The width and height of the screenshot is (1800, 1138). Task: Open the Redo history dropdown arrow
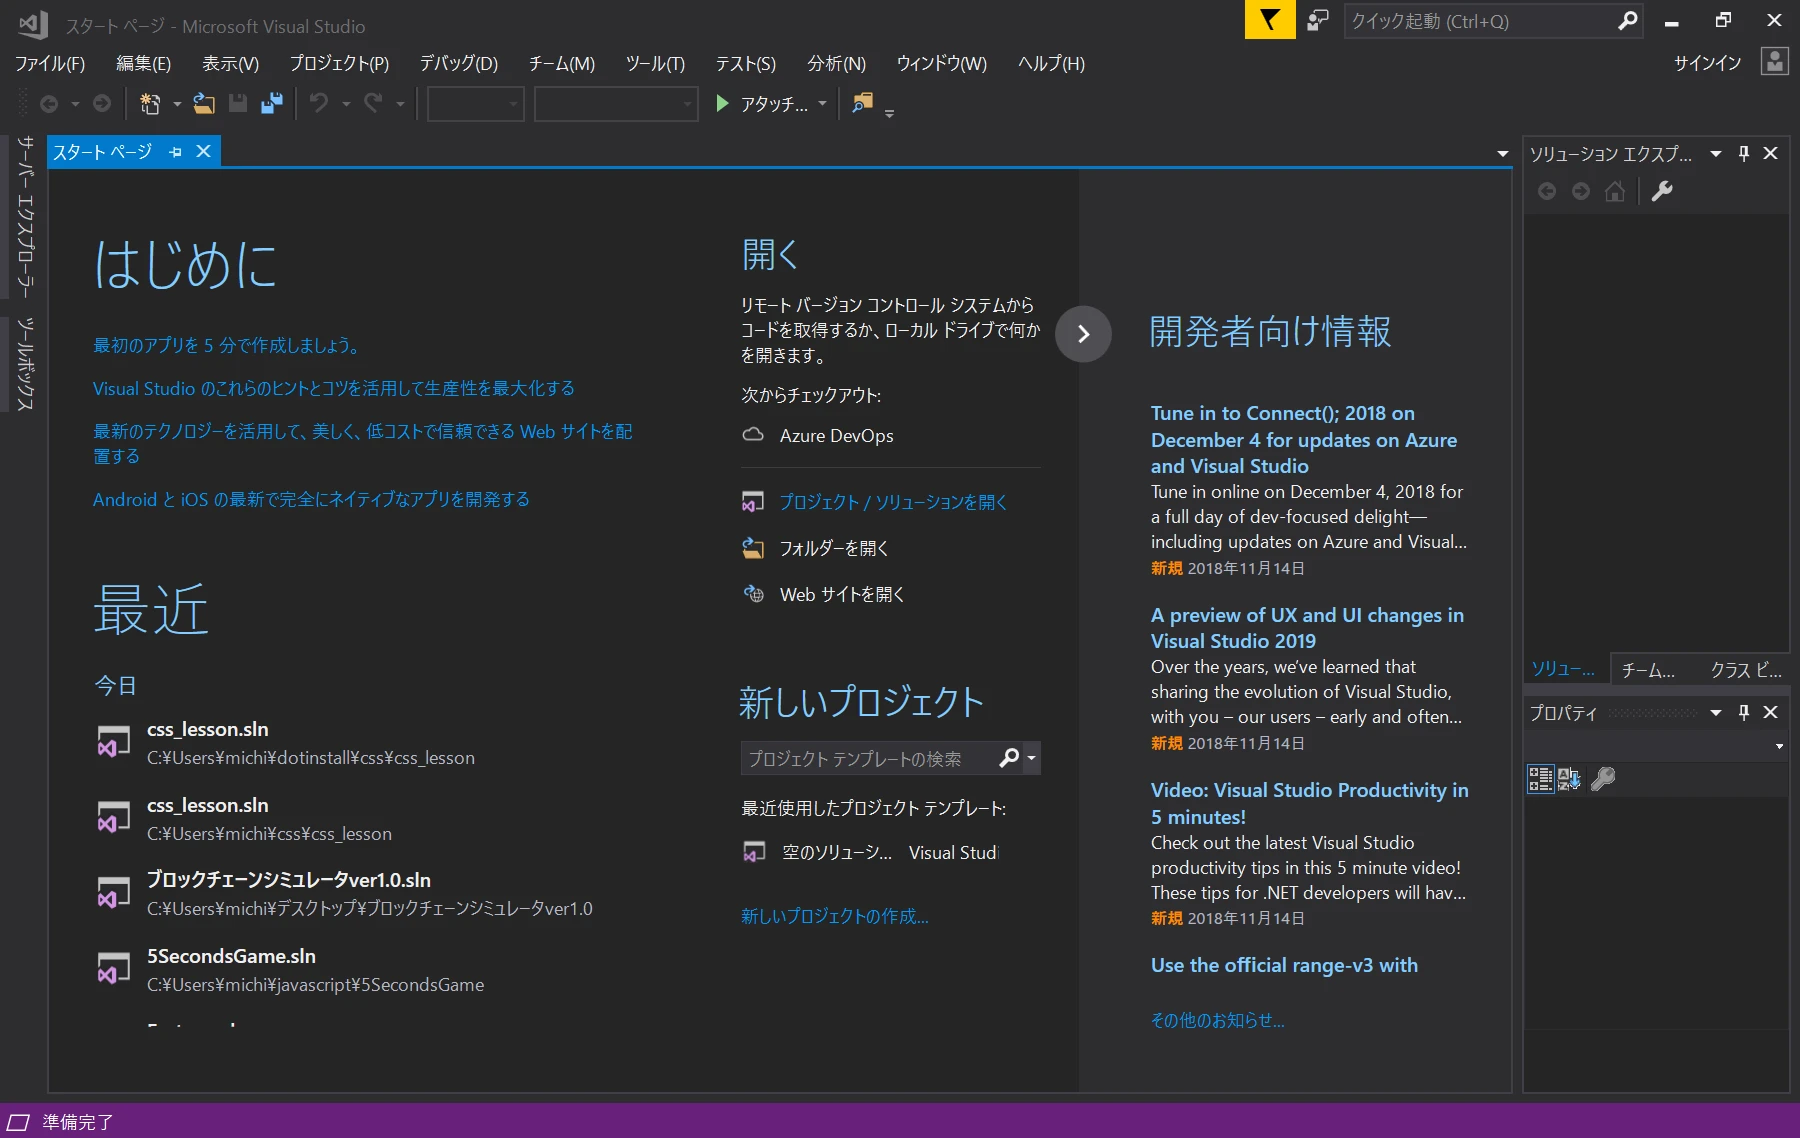400,103
